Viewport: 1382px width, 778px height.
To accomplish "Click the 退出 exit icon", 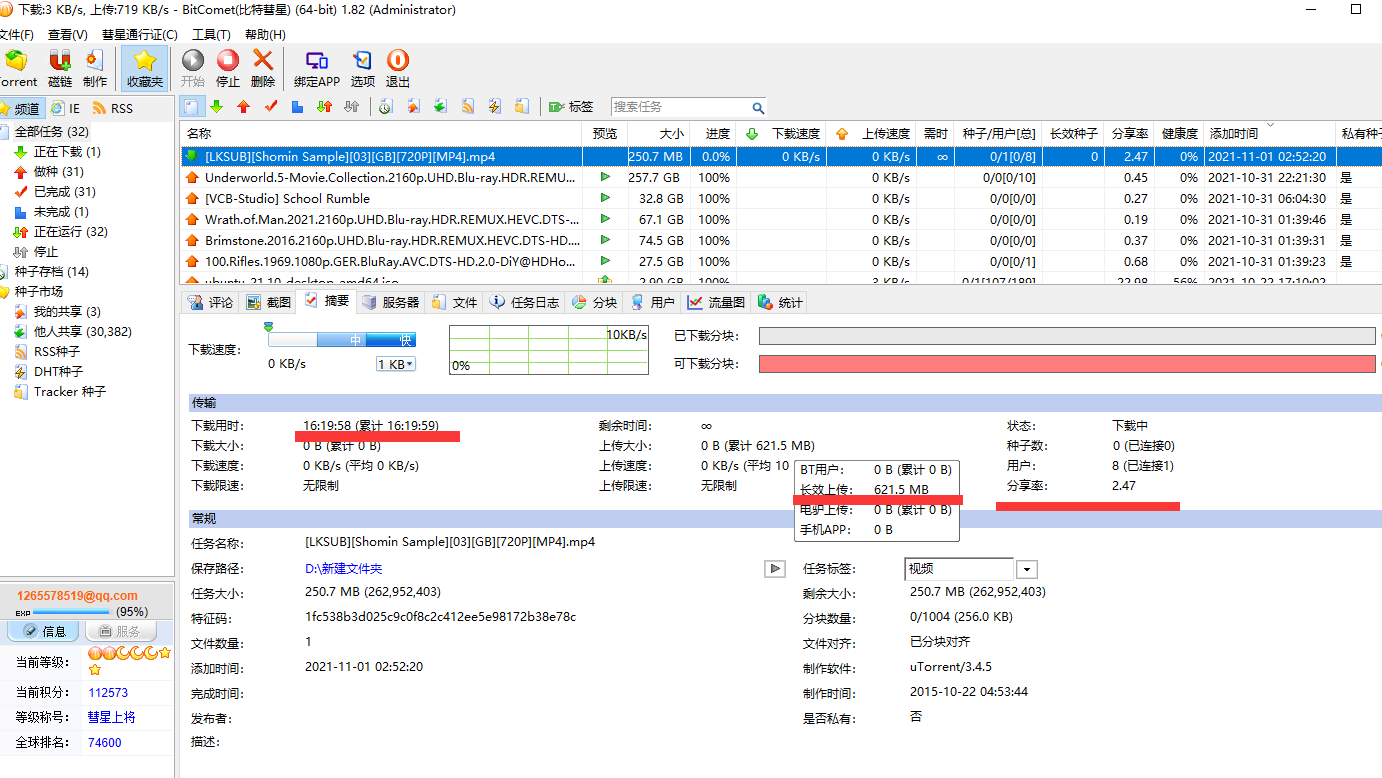I will pyautogui.click(x=398, y=68).
